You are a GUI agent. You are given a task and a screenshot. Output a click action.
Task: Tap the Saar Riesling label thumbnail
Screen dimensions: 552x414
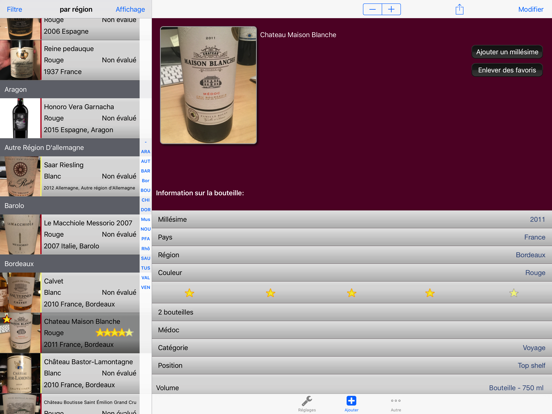[20, 176]
